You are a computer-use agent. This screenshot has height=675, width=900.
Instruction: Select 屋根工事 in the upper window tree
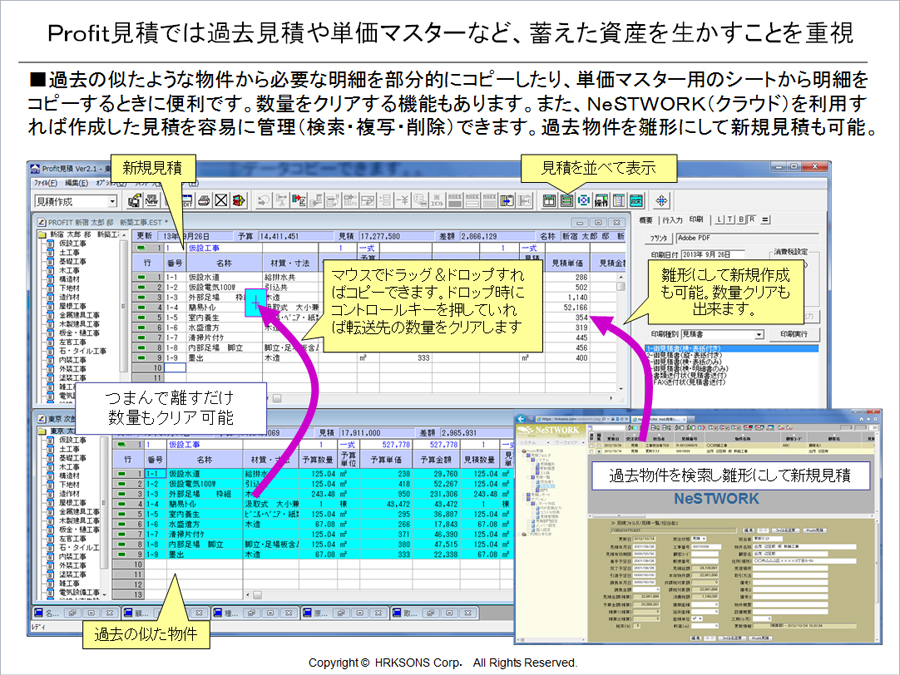72,307
